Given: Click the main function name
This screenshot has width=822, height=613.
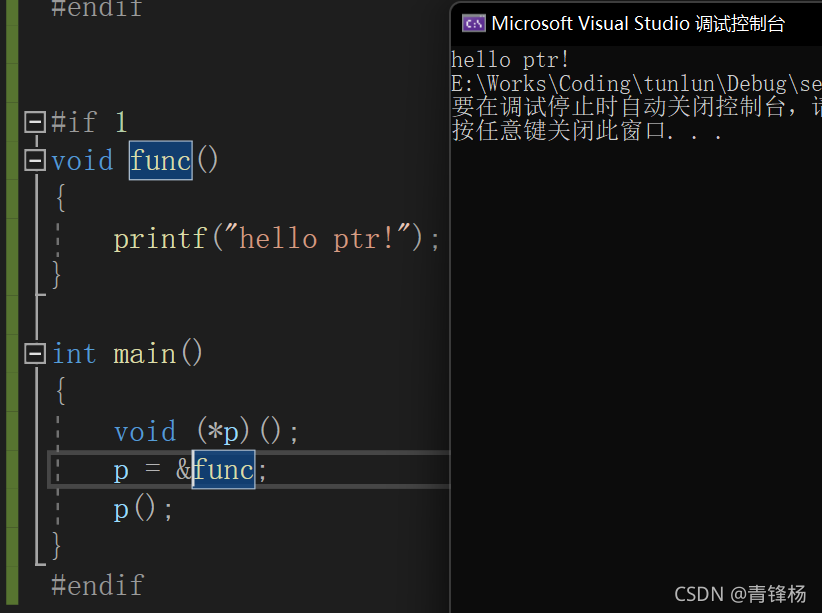Looking at the screenshot, I should [144, 354].
